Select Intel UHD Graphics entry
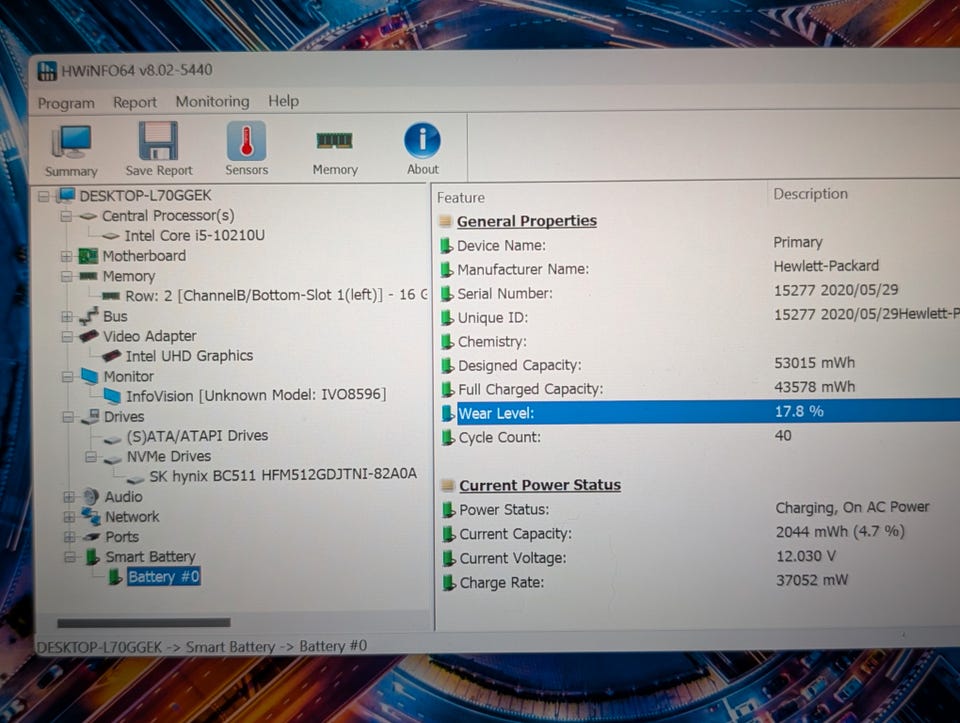Viewport: 960px width, 723px height. pyautogui.click(x=189, y=356)
